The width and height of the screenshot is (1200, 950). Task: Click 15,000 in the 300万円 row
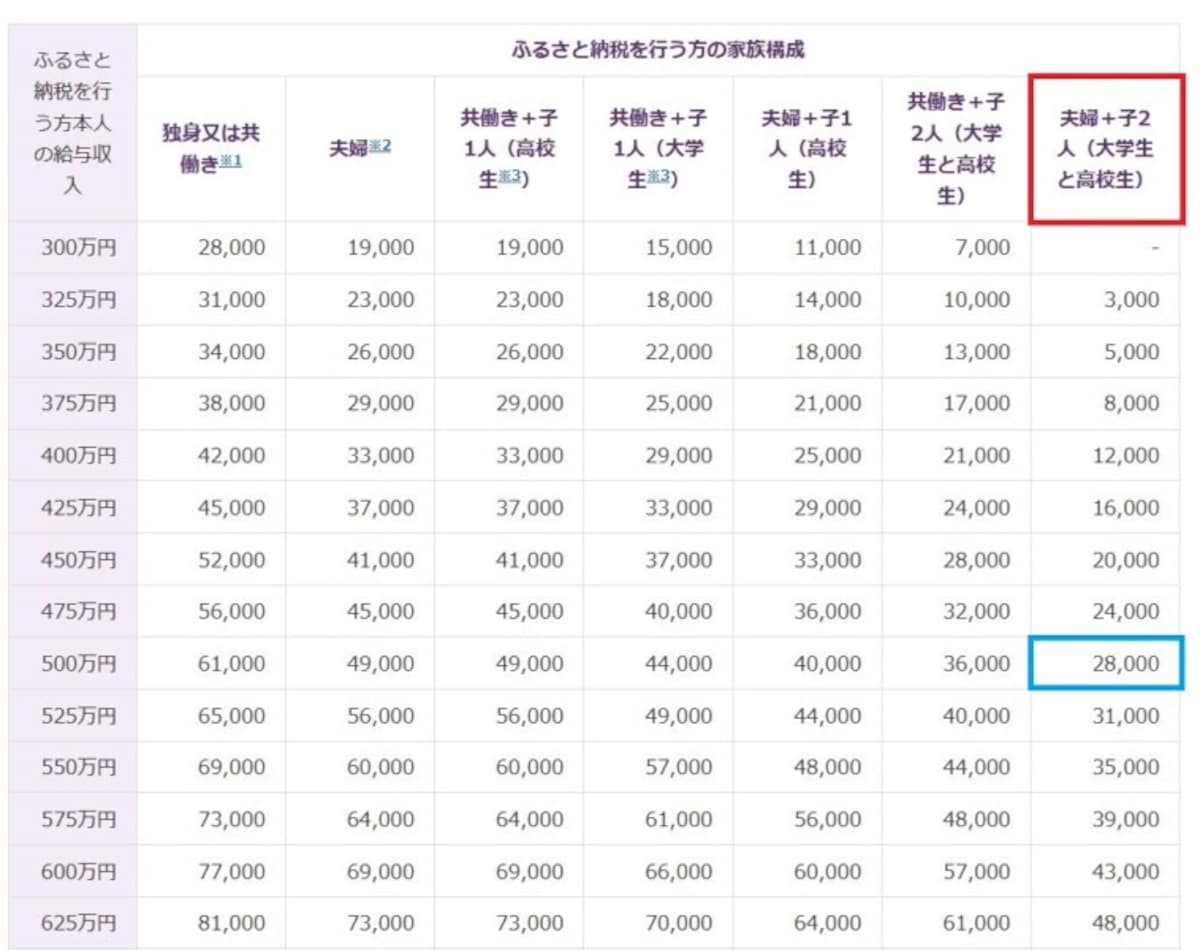tap(678, 248)
